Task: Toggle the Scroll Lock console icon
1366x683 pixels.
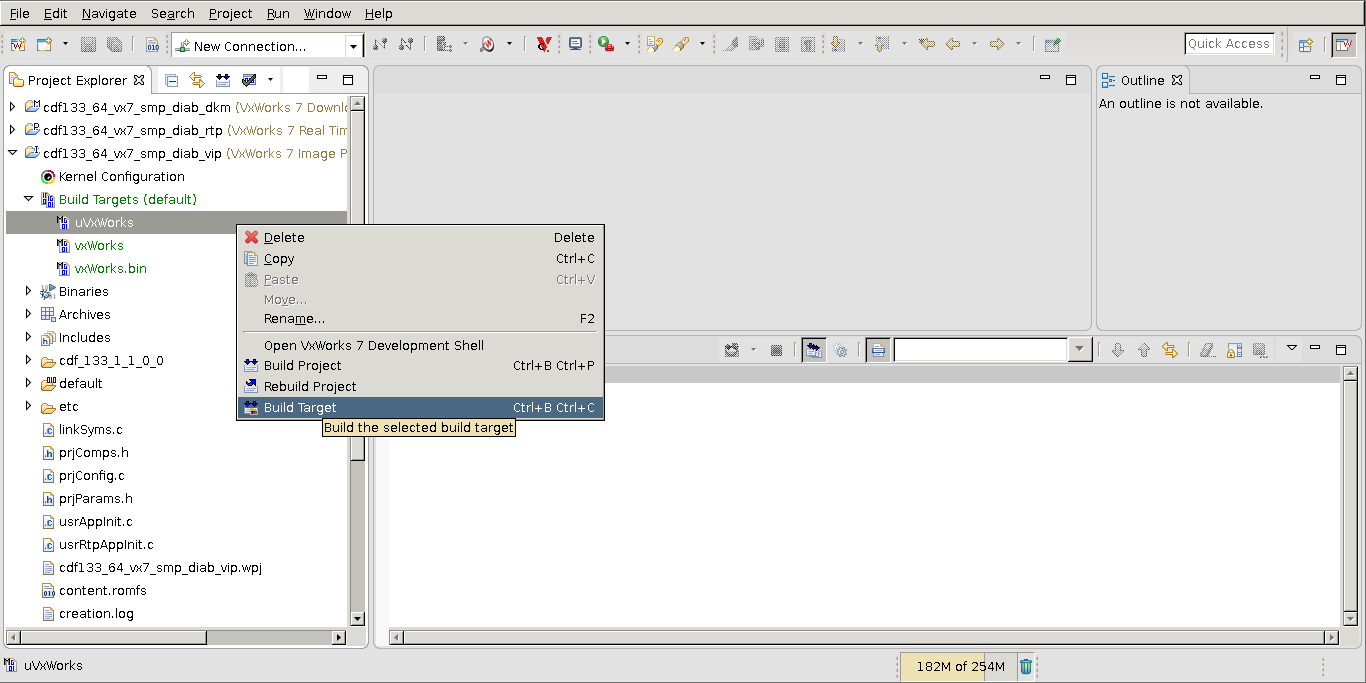Action: (1233, 350)
